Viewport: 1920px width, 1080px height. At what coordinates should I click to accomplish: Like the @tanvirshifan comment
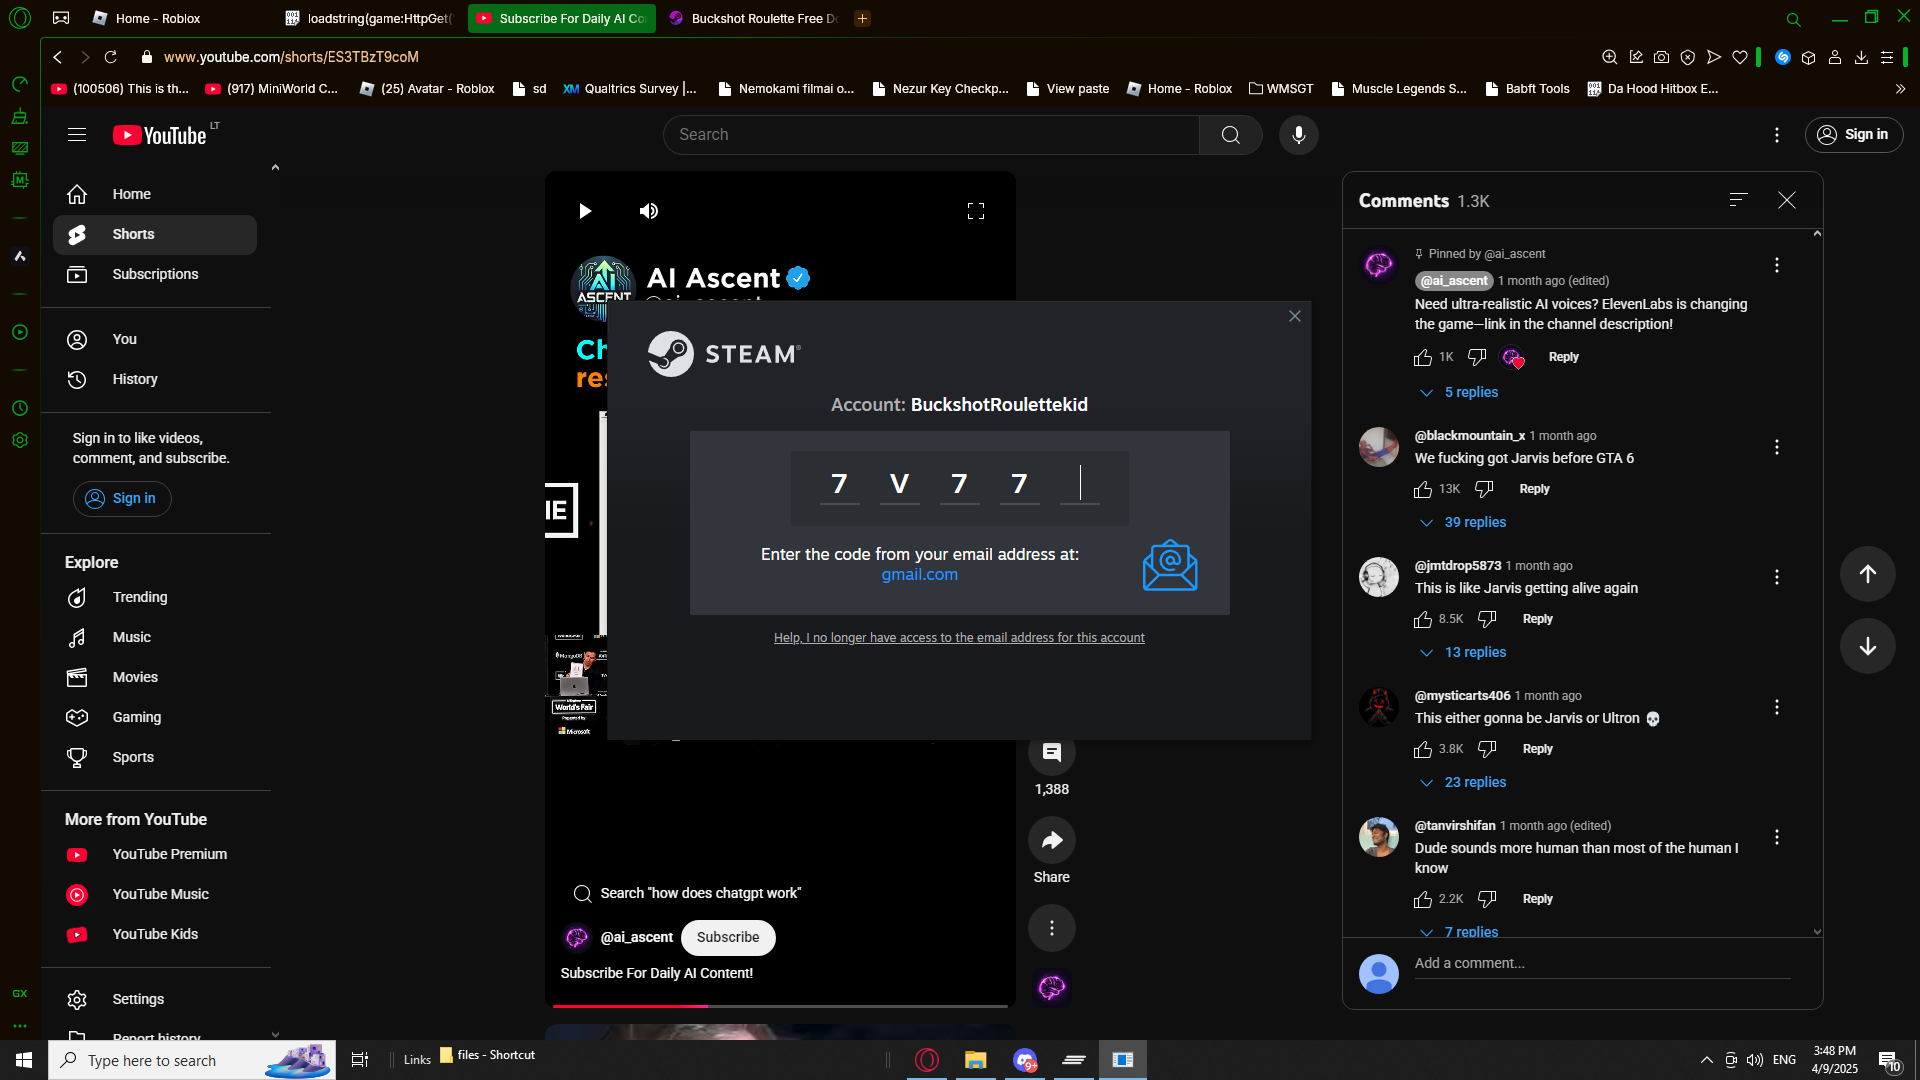pyautogui.click(x=1423, y=899)
